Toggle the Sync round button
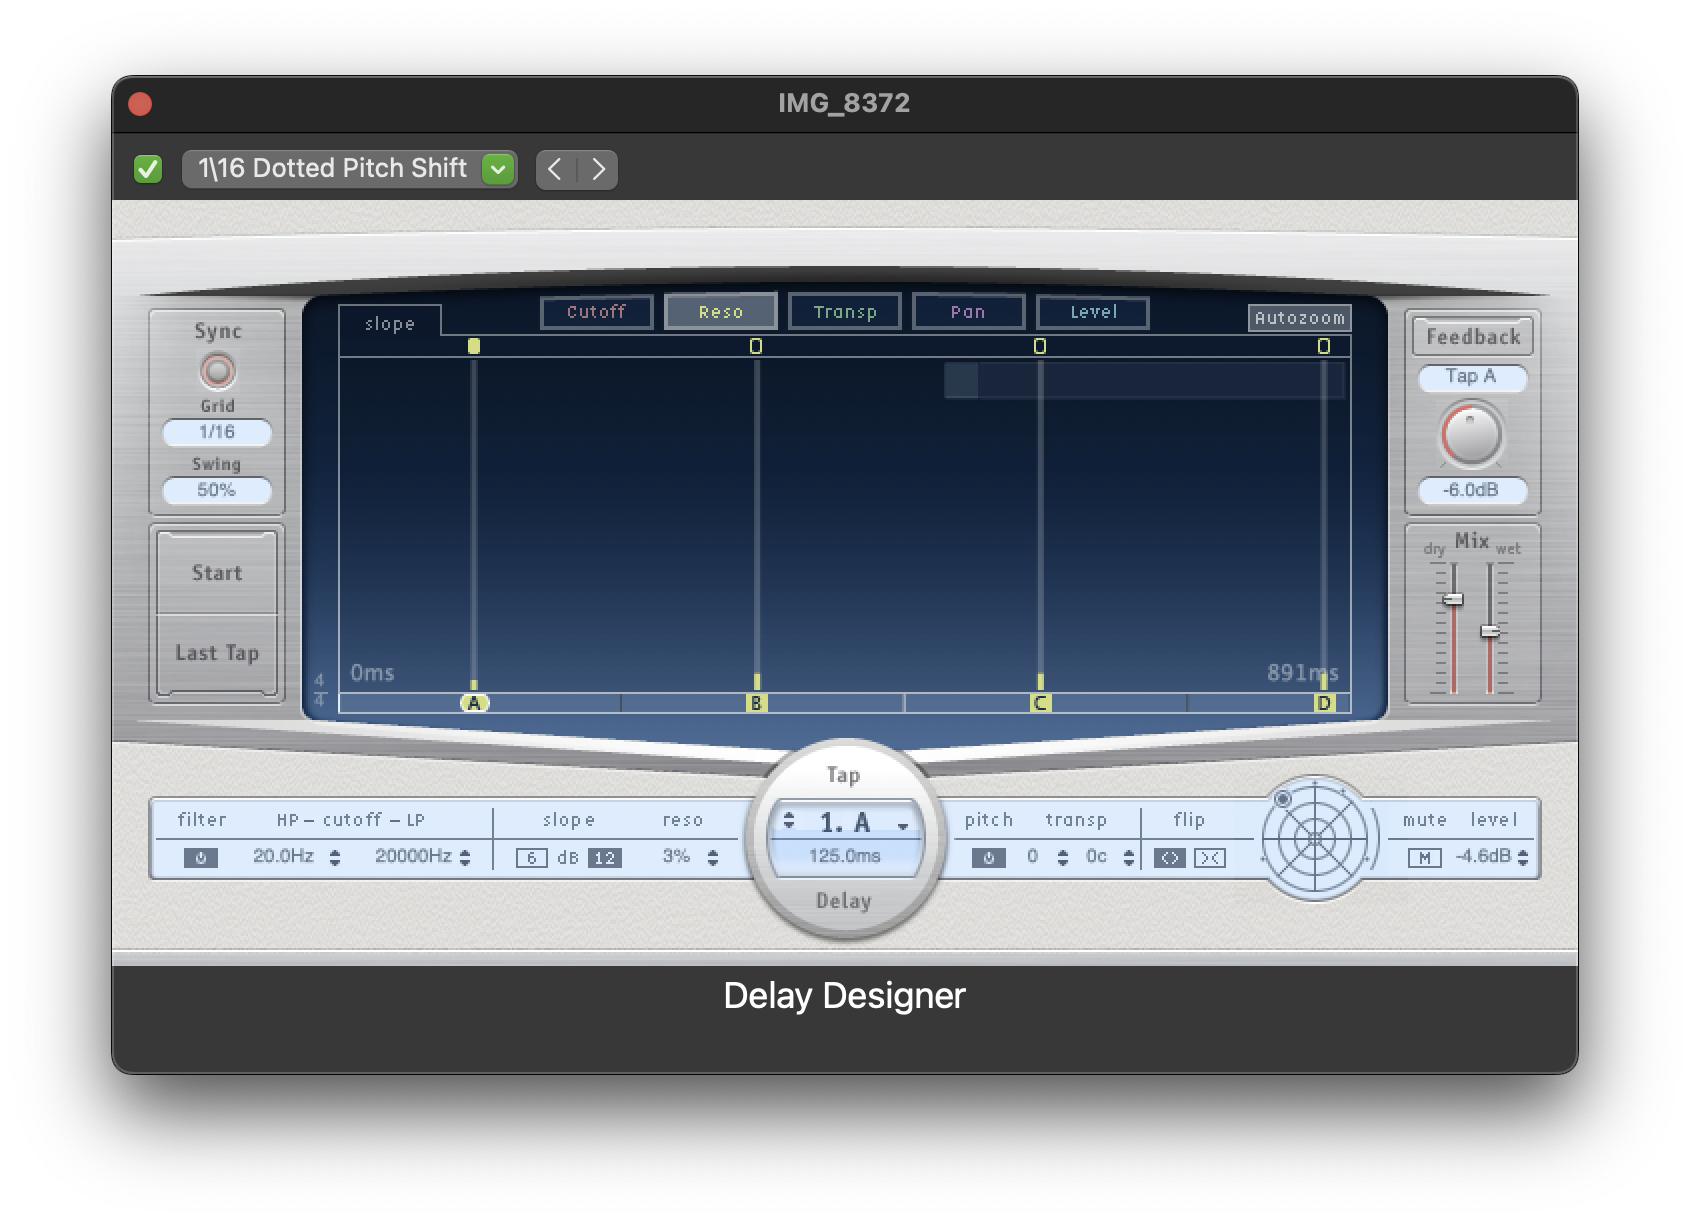The height and width of the screenshot is (1222, 1690). 217,371
